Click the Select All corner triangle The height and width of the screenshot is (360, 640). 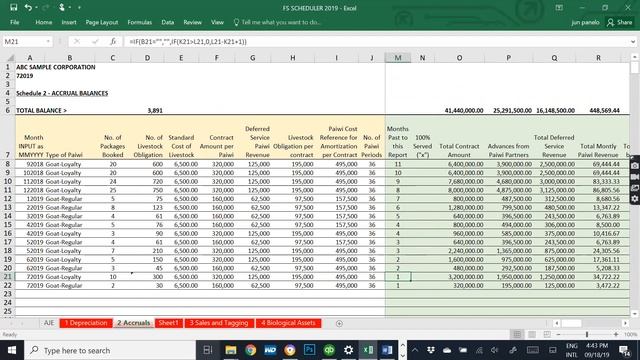pos(11,58)
